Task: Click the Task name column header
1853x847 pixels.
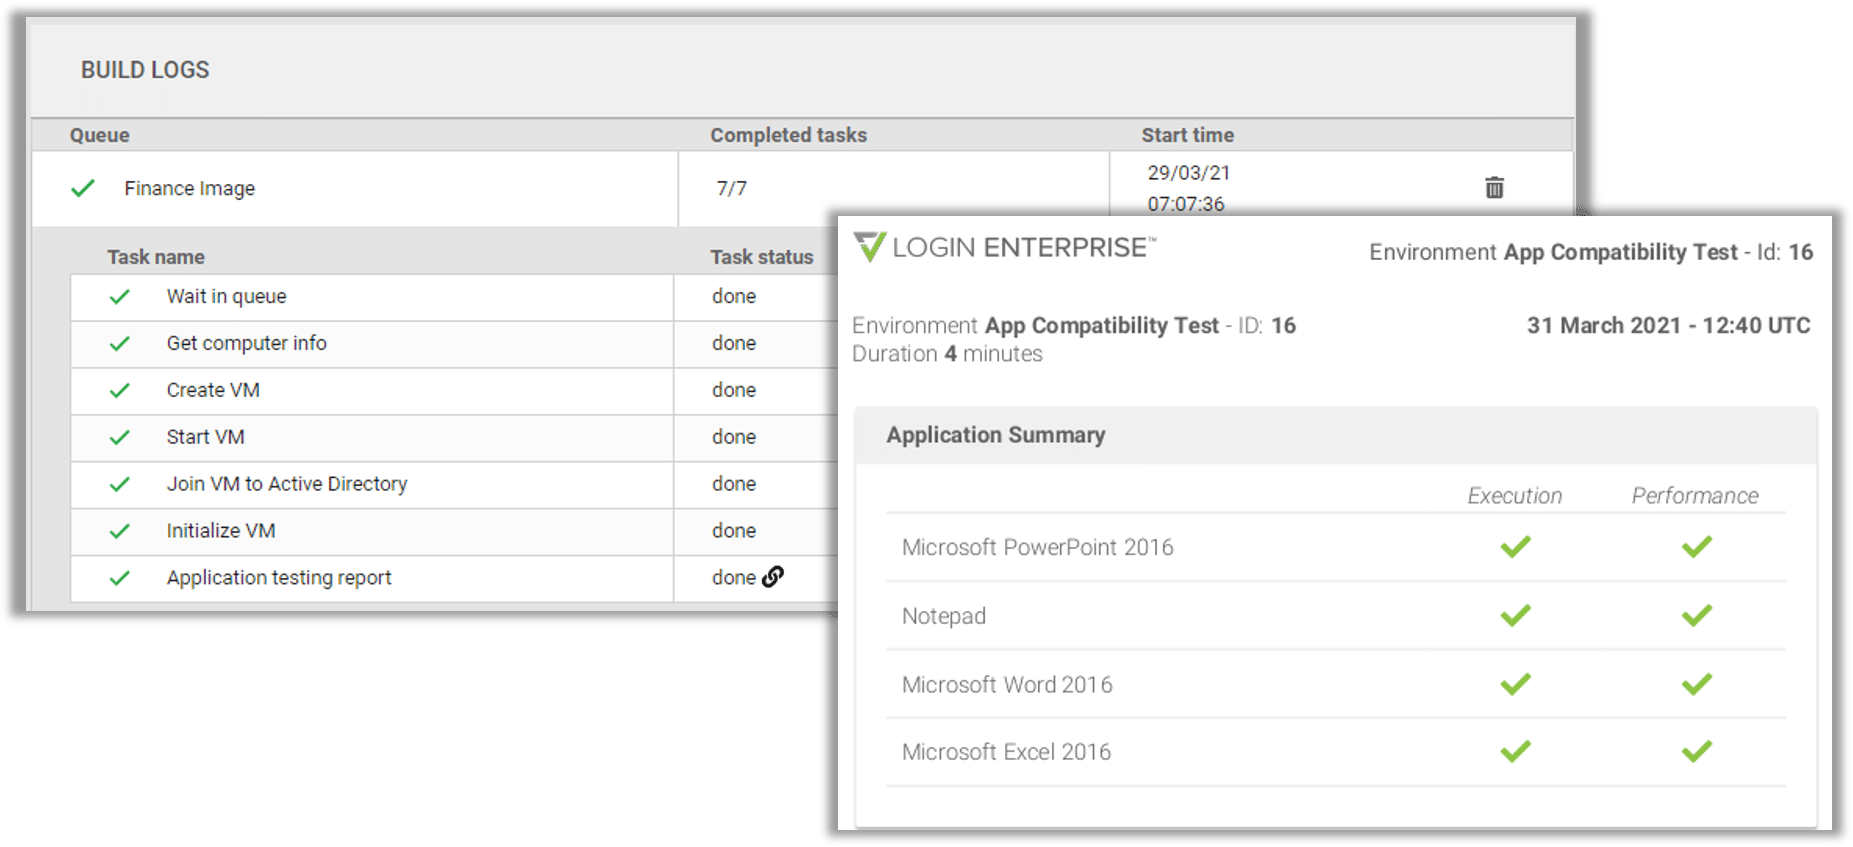Action: 156,257
